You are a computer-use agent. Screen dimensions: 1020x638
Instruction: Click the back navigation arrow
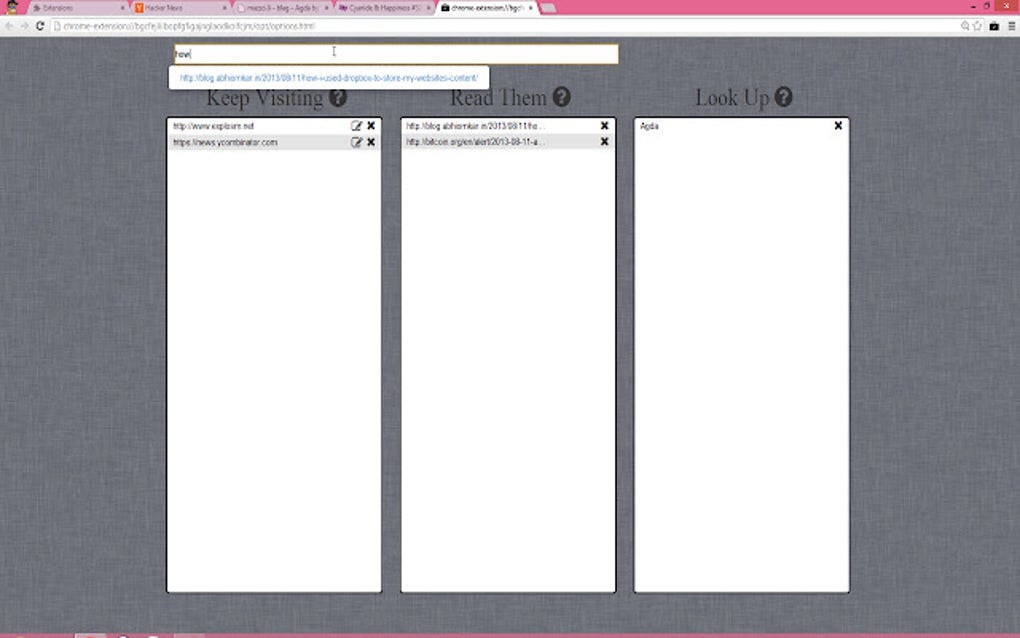(x=8, y=25)
